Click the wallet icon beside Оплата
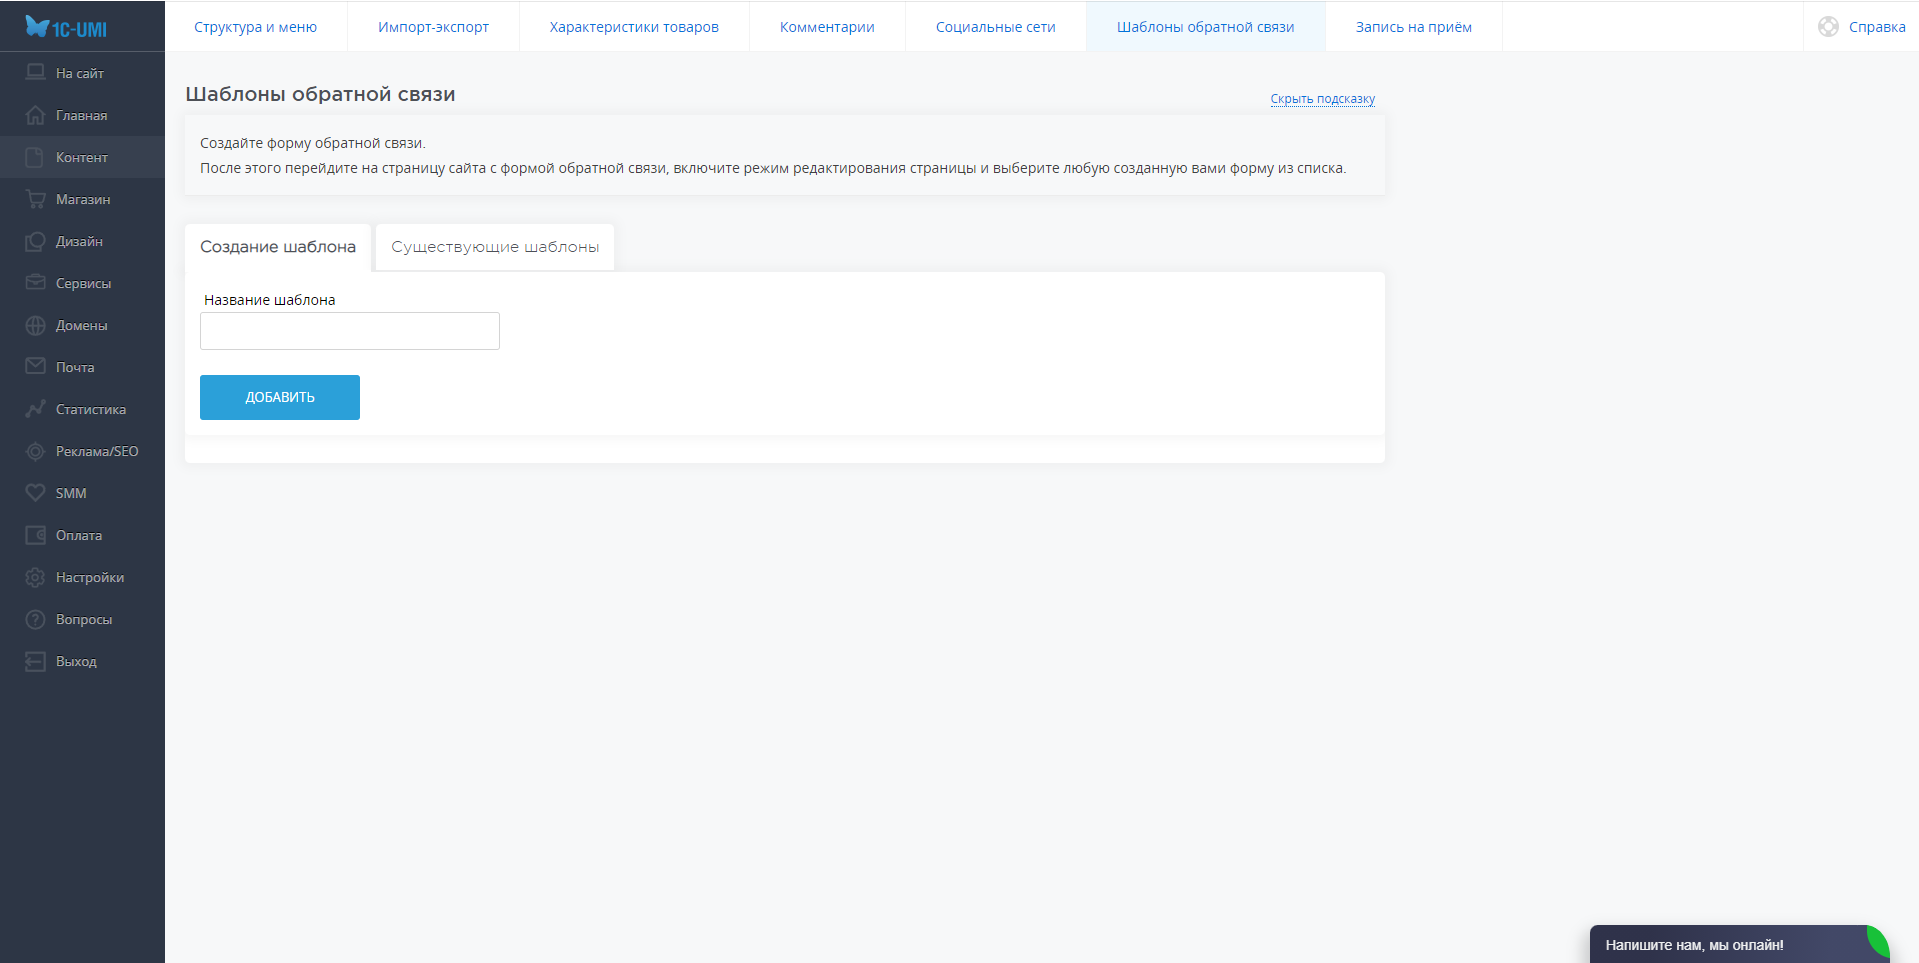 pyautogui.click(x=35, y=535)
